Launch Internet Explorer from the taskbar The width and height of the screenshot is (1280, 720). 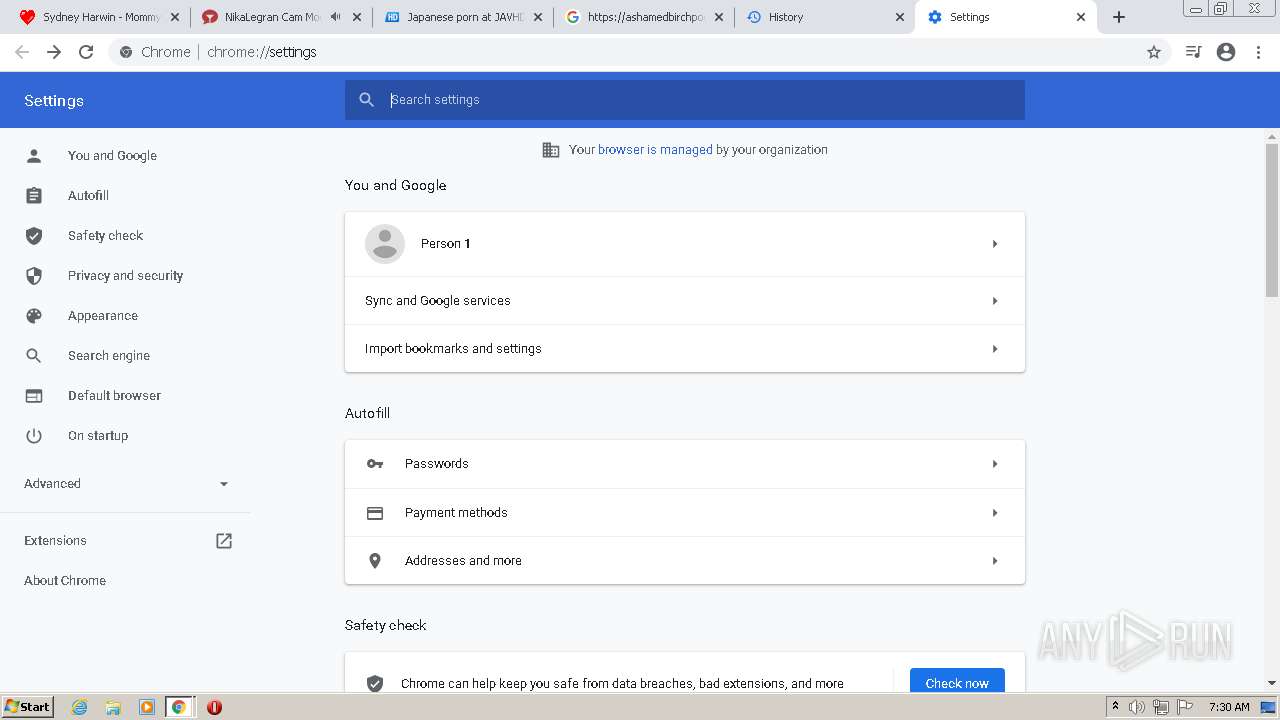pyautogui.click(x=80, y=707)
